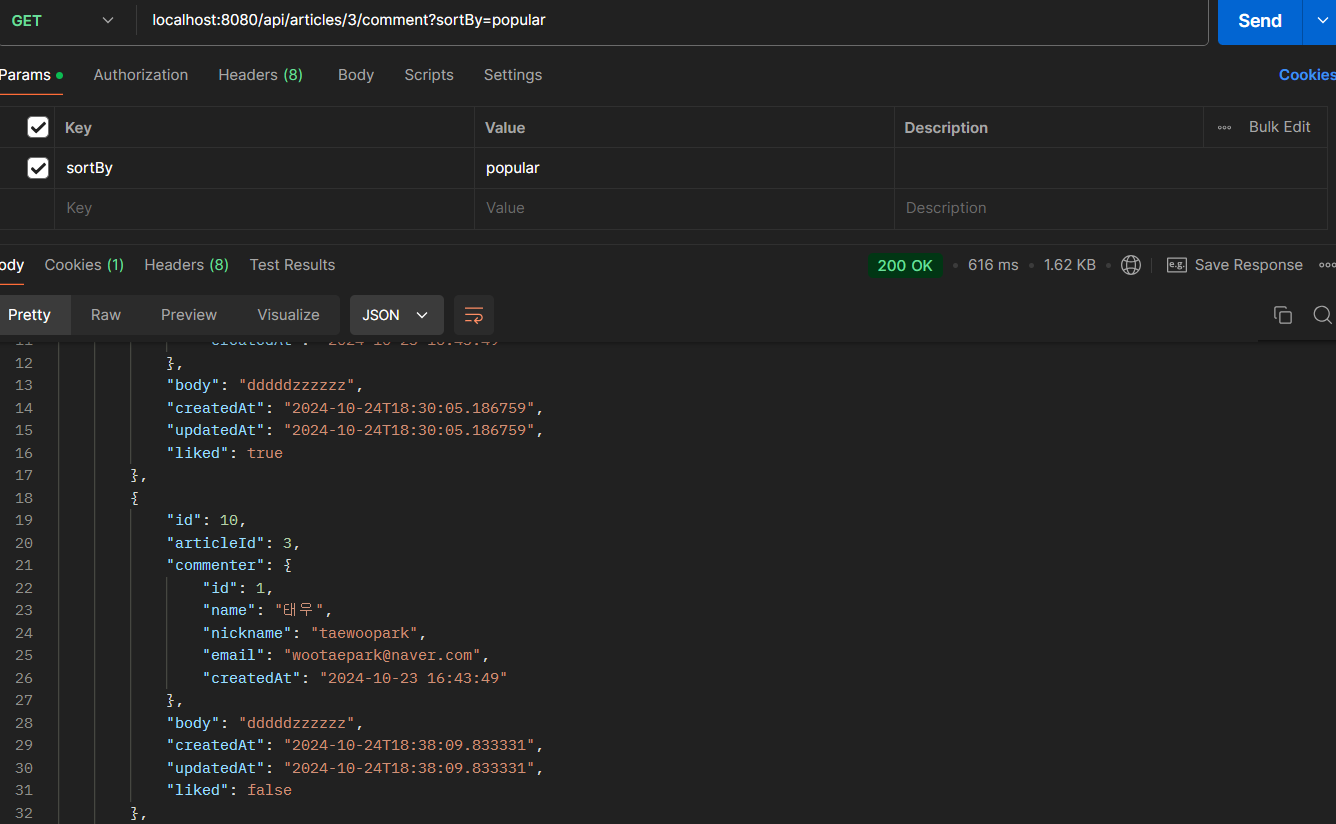This screenshot has height=824, width=1336.
Task: Switch to Test Results tab
Action: (x=292, y=265)
